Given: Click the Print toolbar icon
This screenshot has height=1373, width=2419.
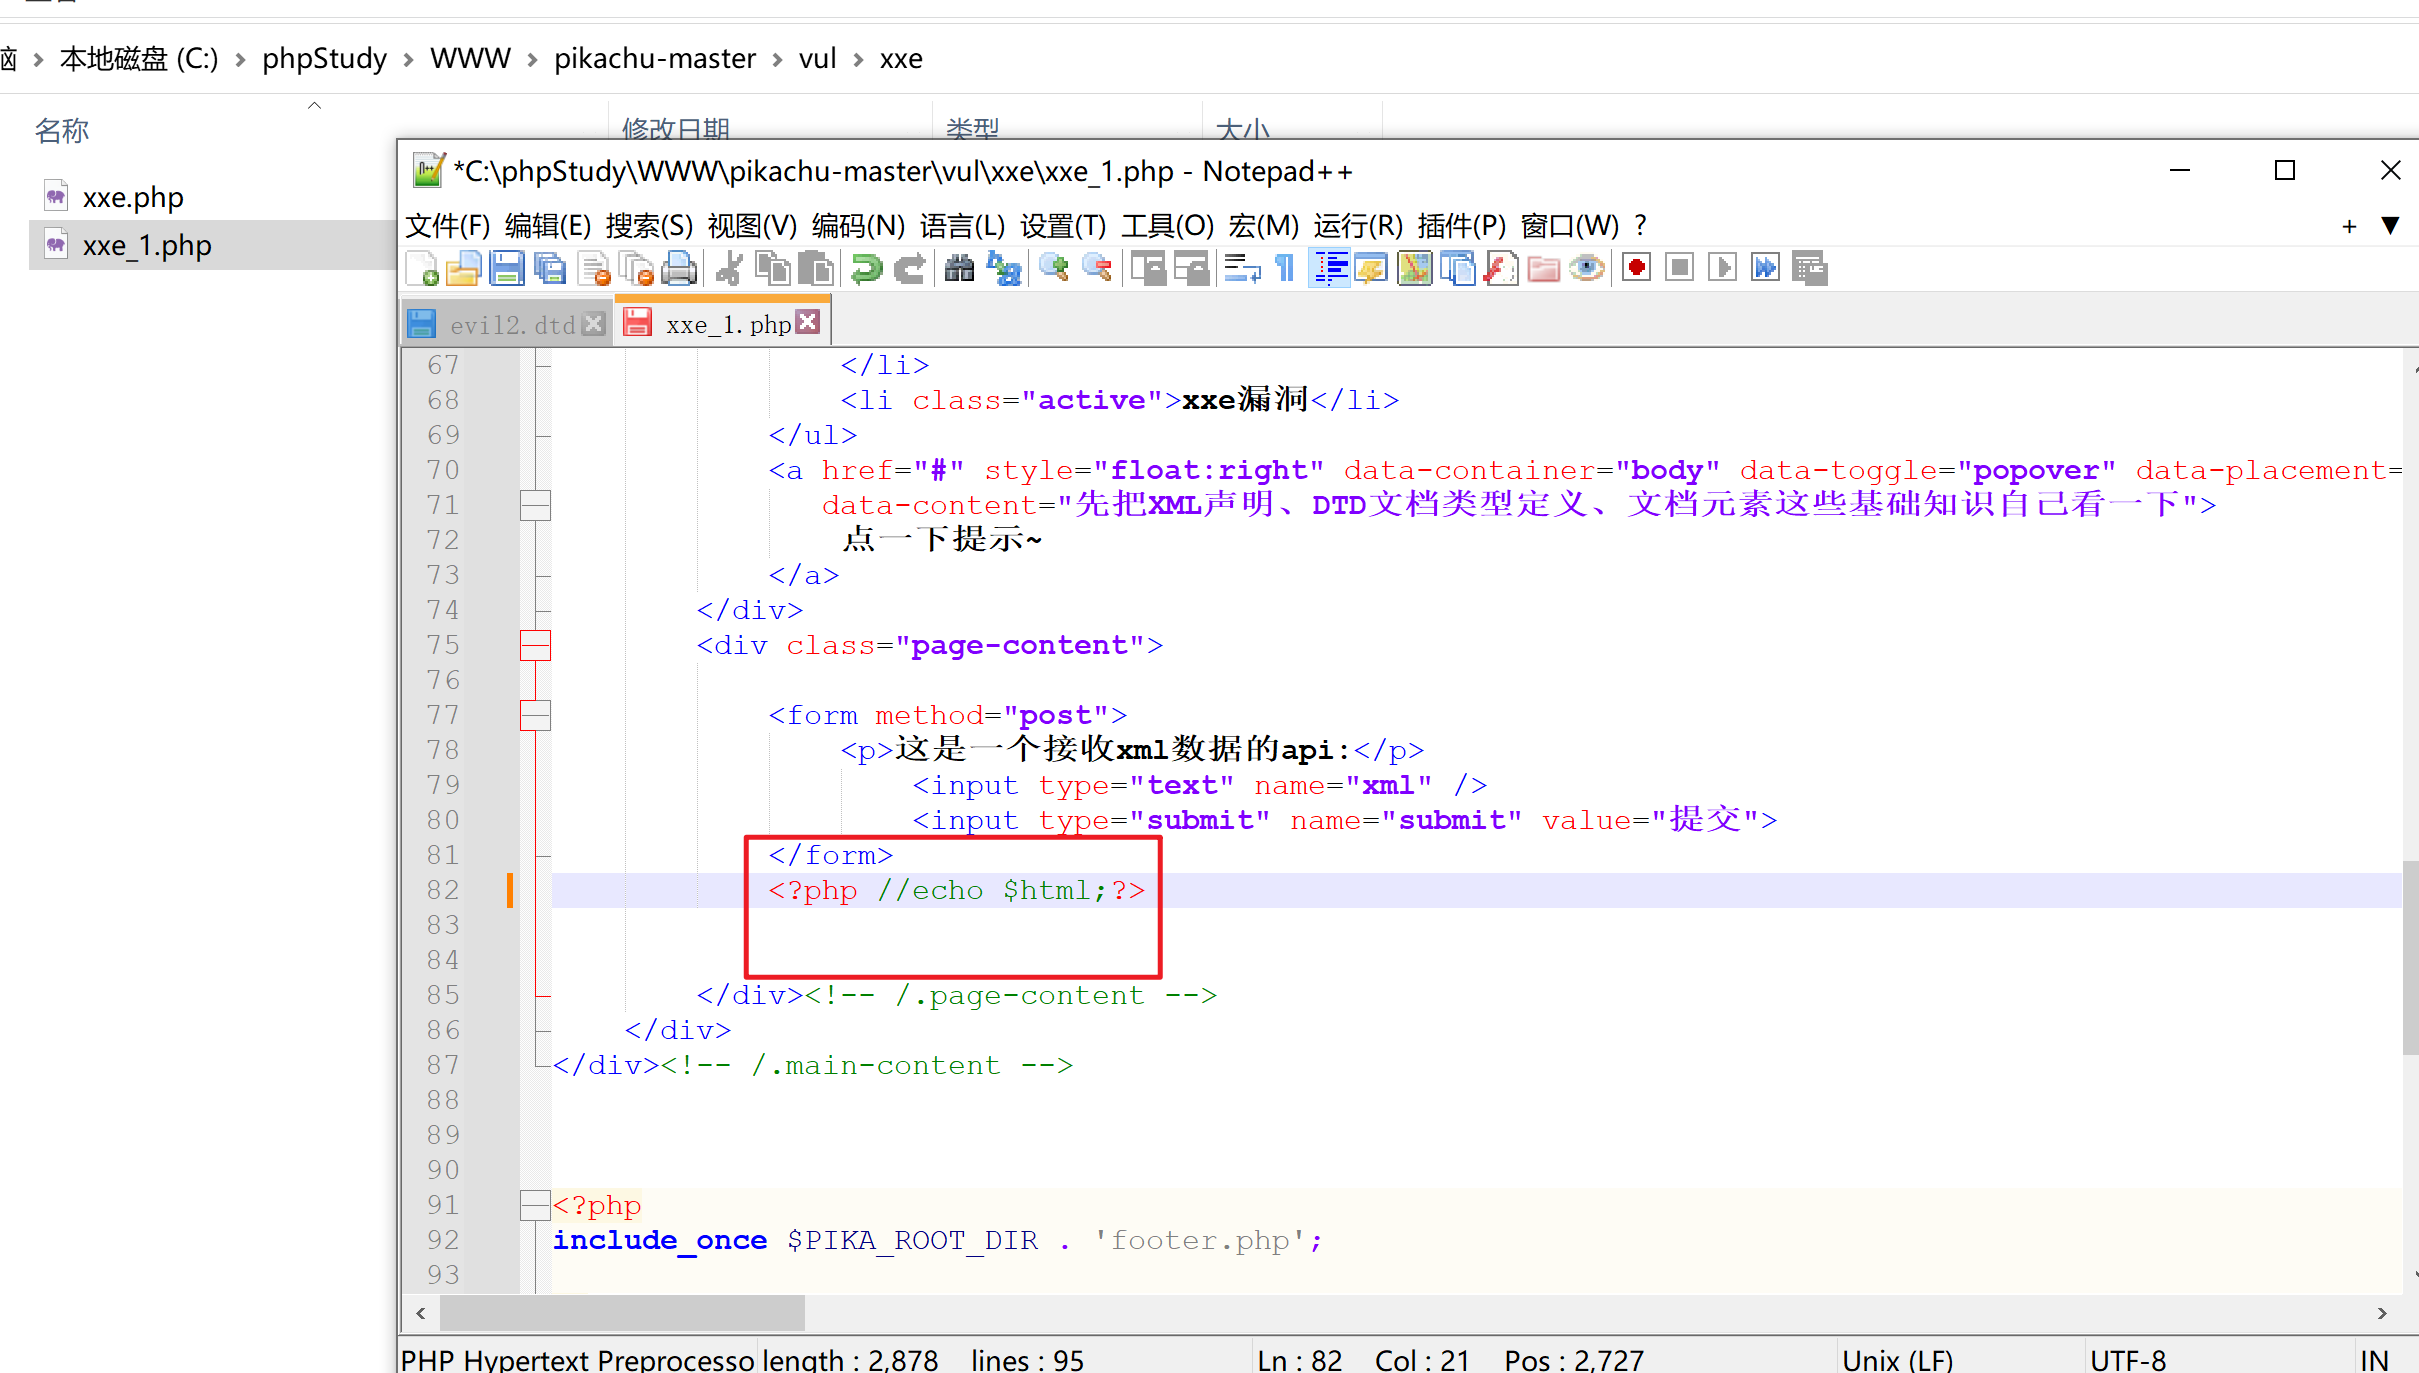Looking at the screenshot, I should pyautogui.click(x=680, y=268).
